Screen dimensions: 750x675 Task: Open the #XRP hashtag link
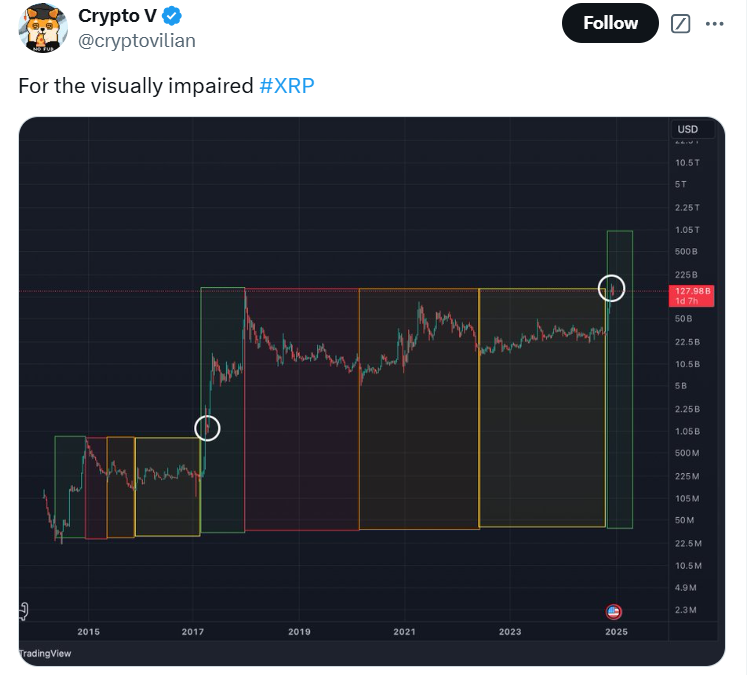(x=287, y=86)
